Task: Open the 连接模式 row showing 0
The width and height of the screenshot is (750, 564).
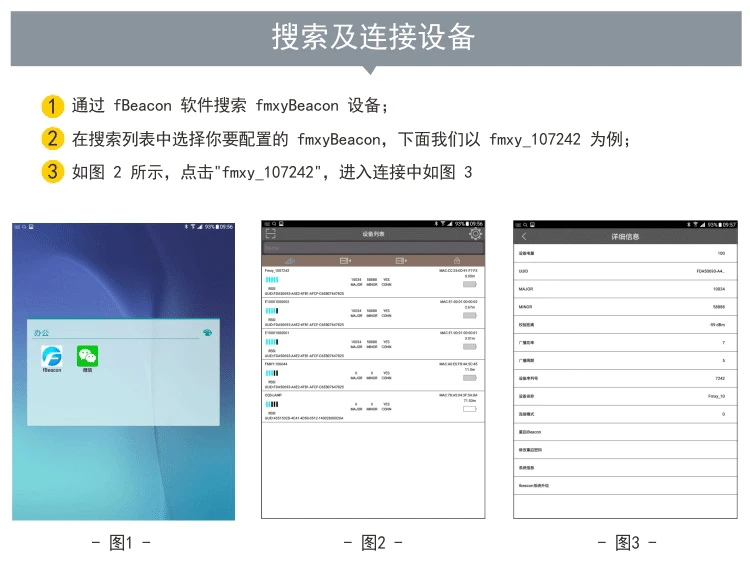Action: [x=625, y=414]
